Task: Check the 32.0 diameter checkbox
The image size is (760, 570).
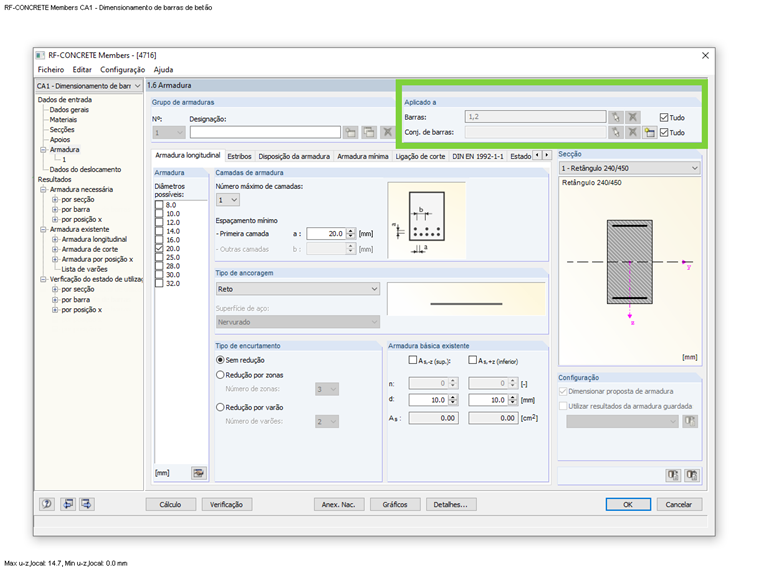Action: (159, 284)
